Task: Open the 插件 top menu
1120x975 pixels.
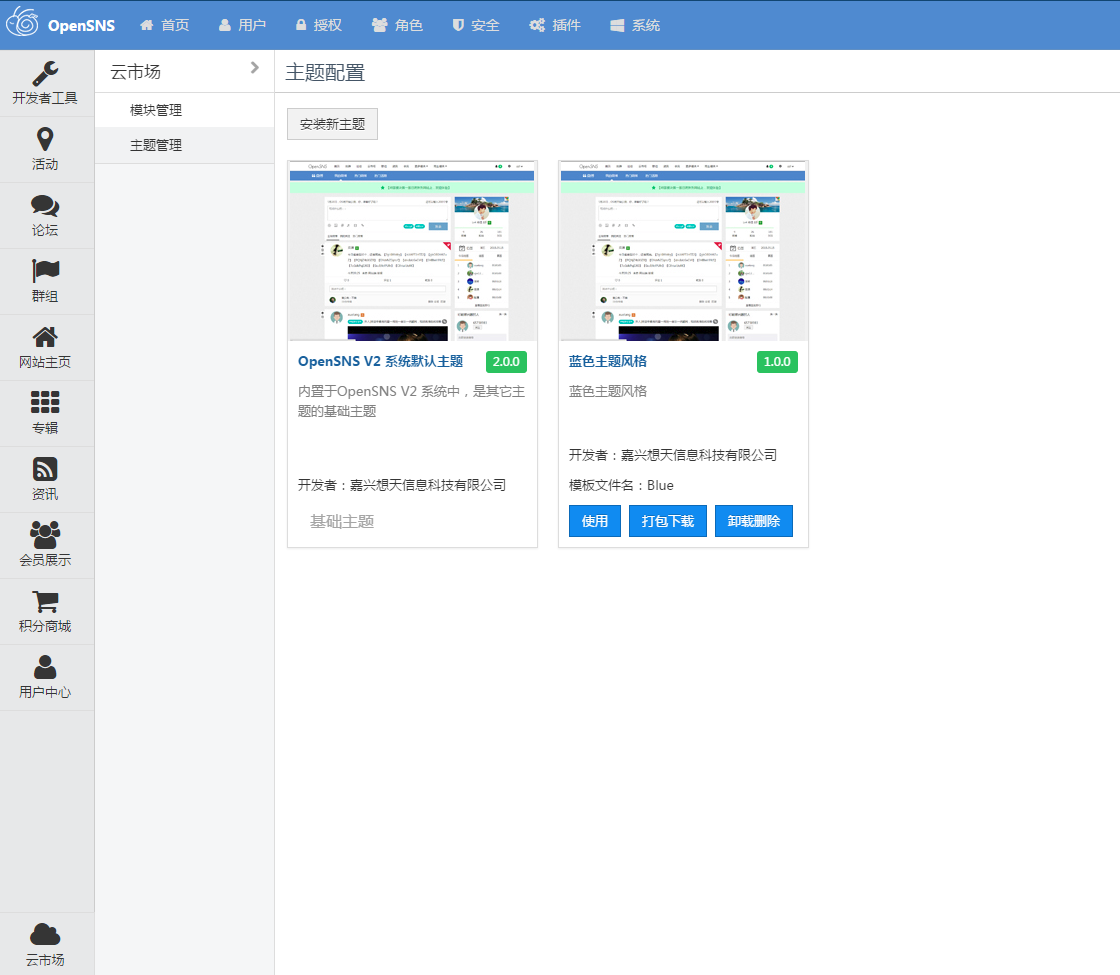Action: (555, 25)
